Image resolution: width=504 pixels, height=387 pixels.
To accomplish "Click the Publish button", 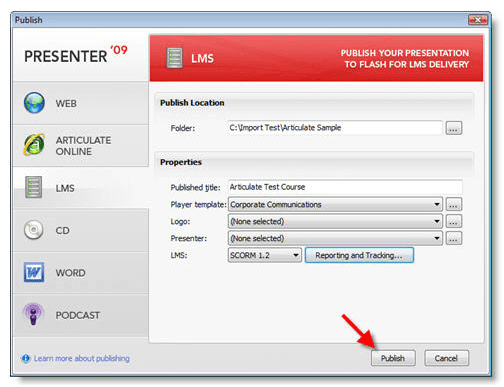I will click(393, 358).
